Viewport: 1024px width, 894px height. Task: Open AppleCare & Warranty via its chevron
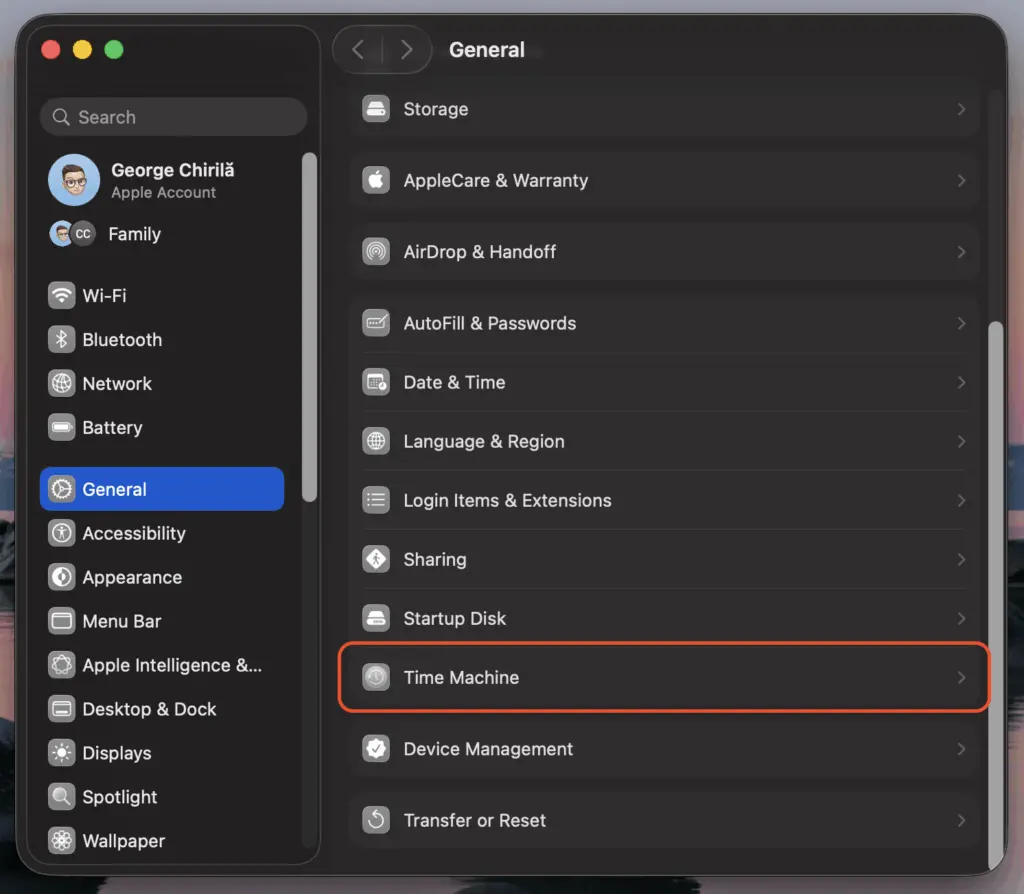point(961,181)
